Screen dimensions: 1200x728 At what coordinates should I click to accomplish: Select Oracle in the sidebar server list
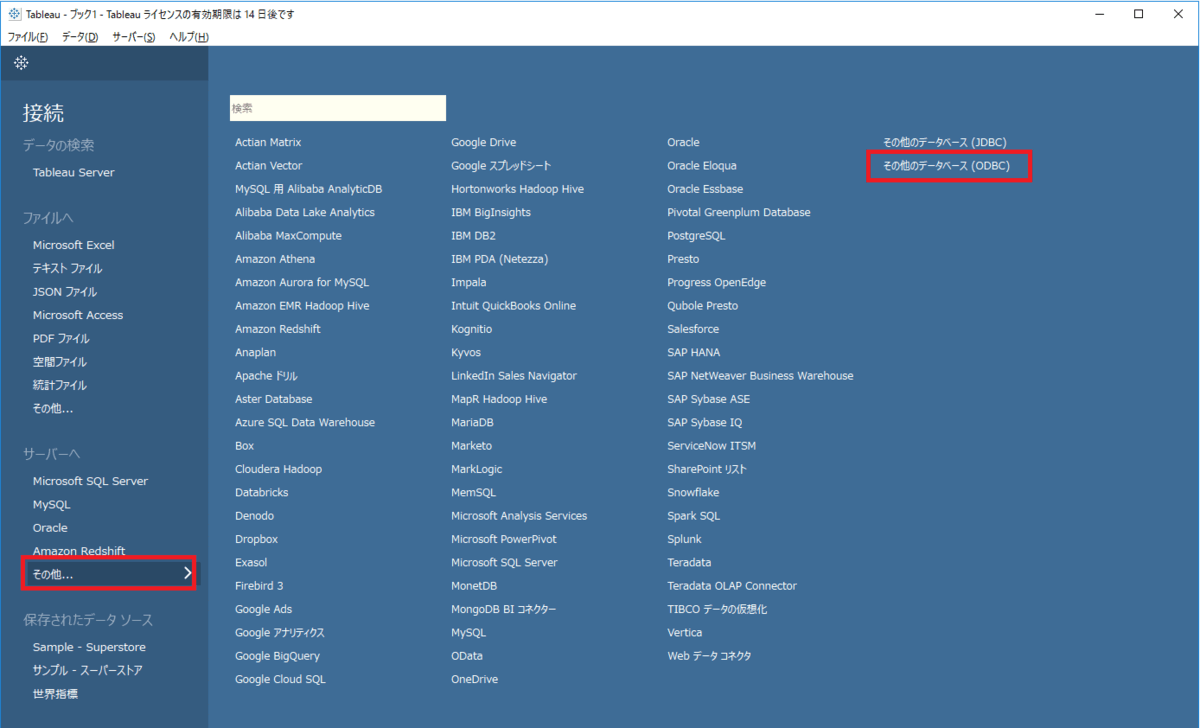pyautogui.click(x=50, y=528)
